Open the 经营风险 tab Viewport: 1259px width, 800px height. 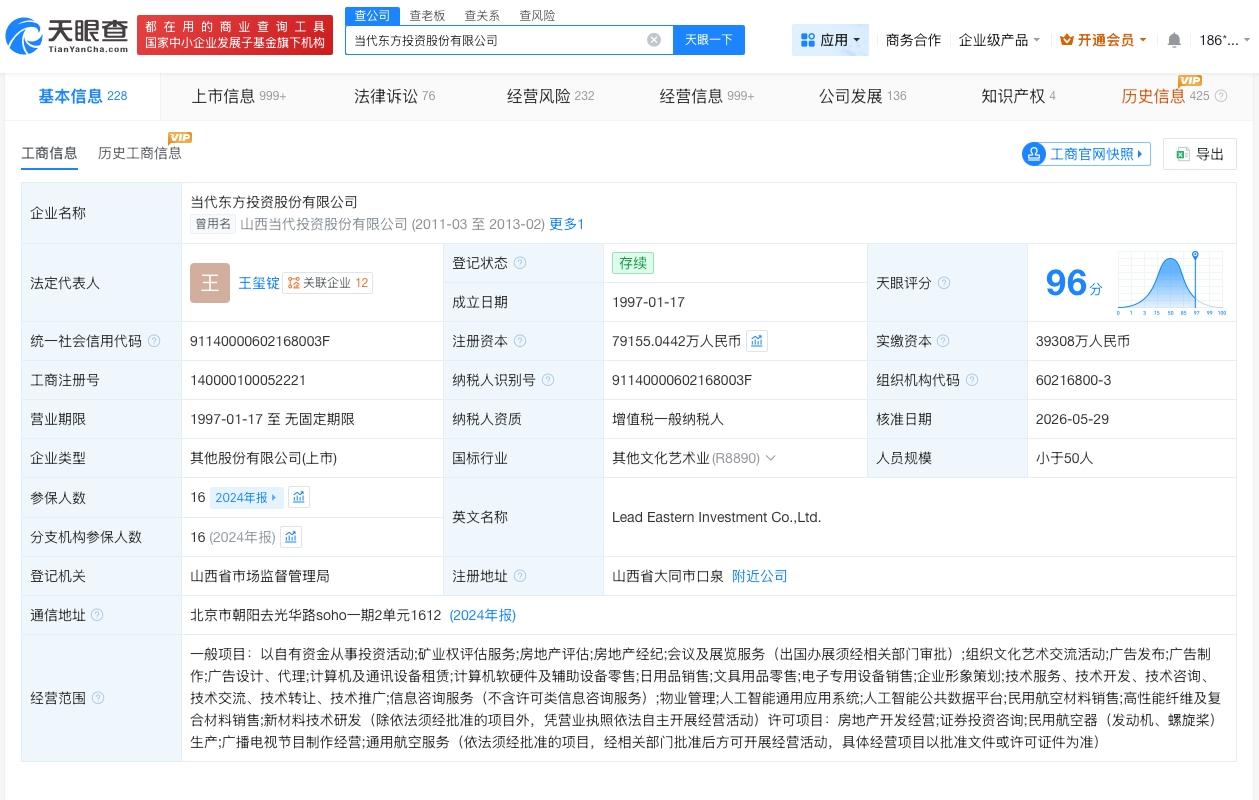coord(550,96)
